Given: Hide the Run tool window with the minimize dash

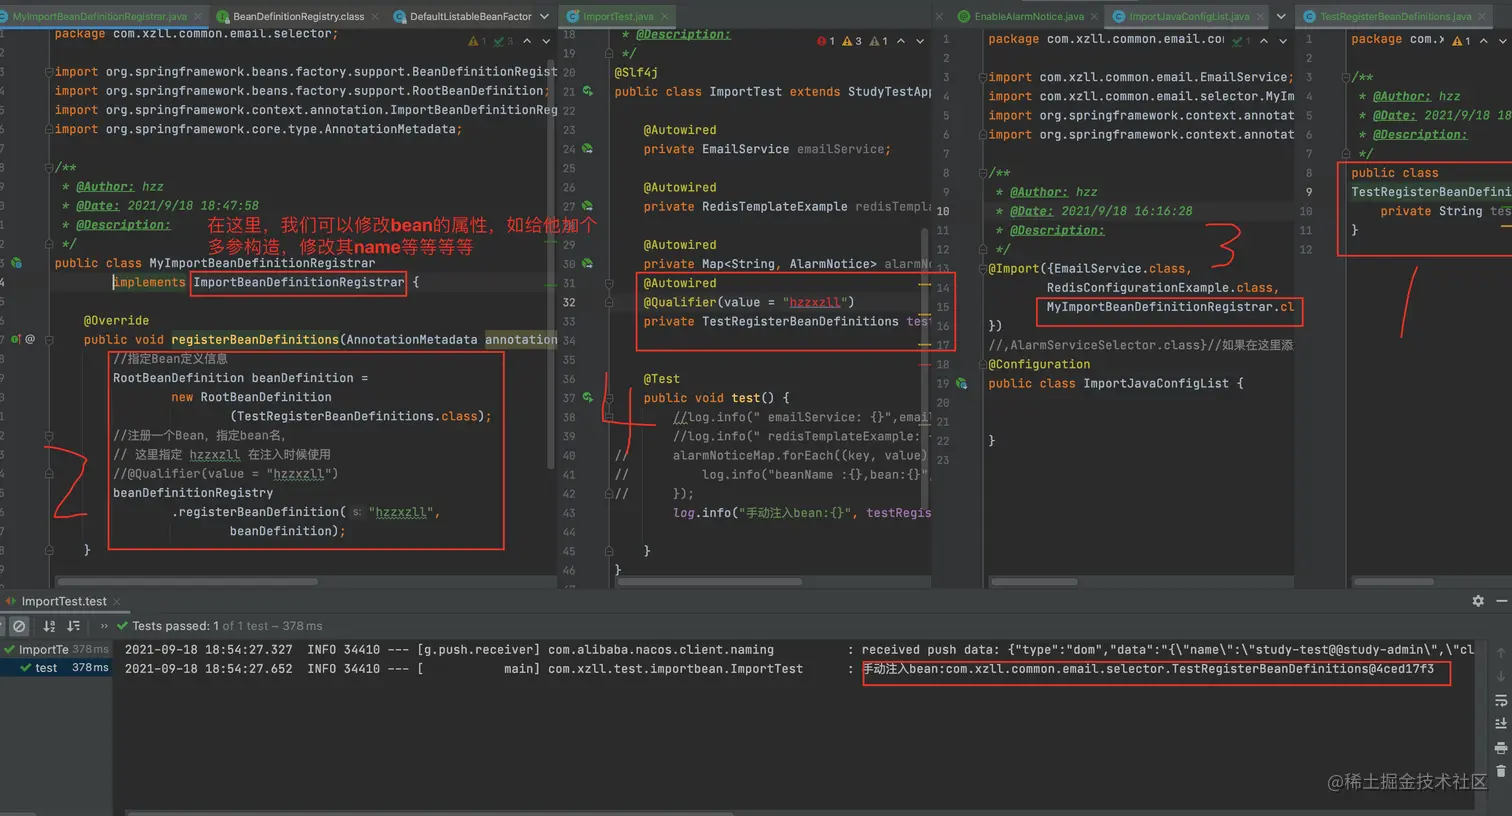Looking at the screenshot, I should coord(1501,601).
